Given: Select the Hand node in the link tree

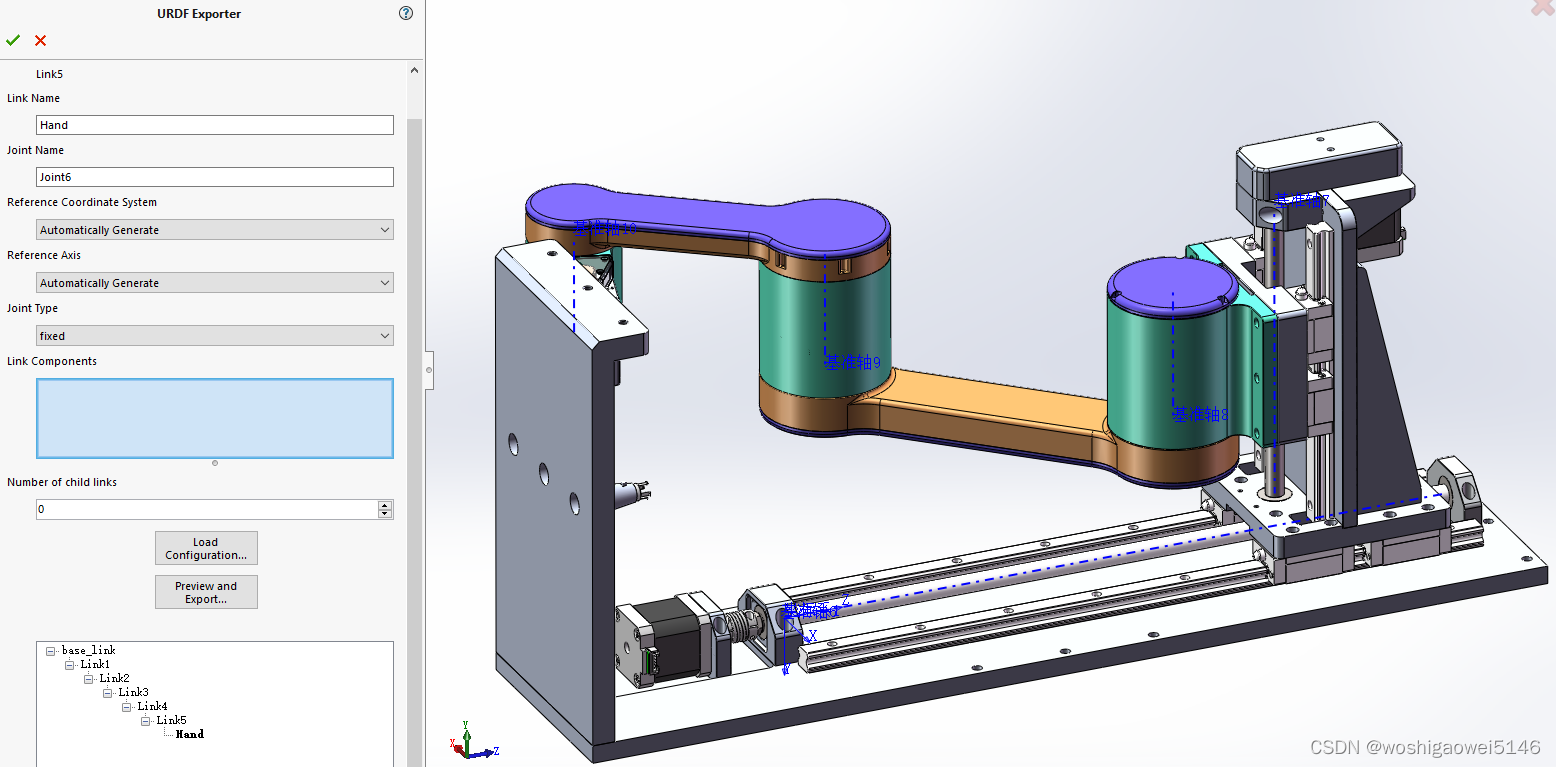Looking at the screenshot, I should [x=190, y=734].
